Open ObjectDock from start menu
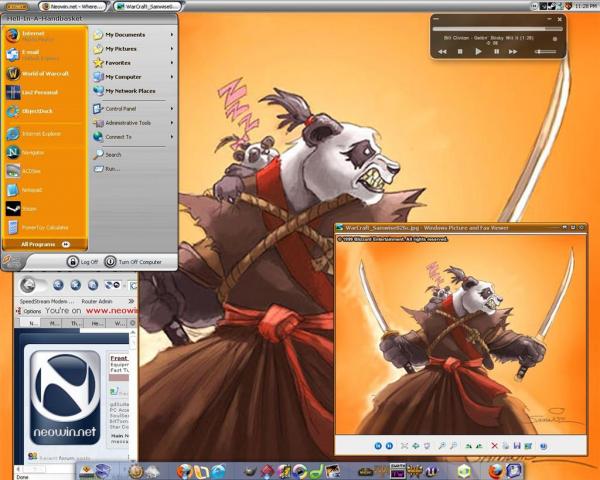The width and height of the screenshot is (600, 480). point(45,111)
